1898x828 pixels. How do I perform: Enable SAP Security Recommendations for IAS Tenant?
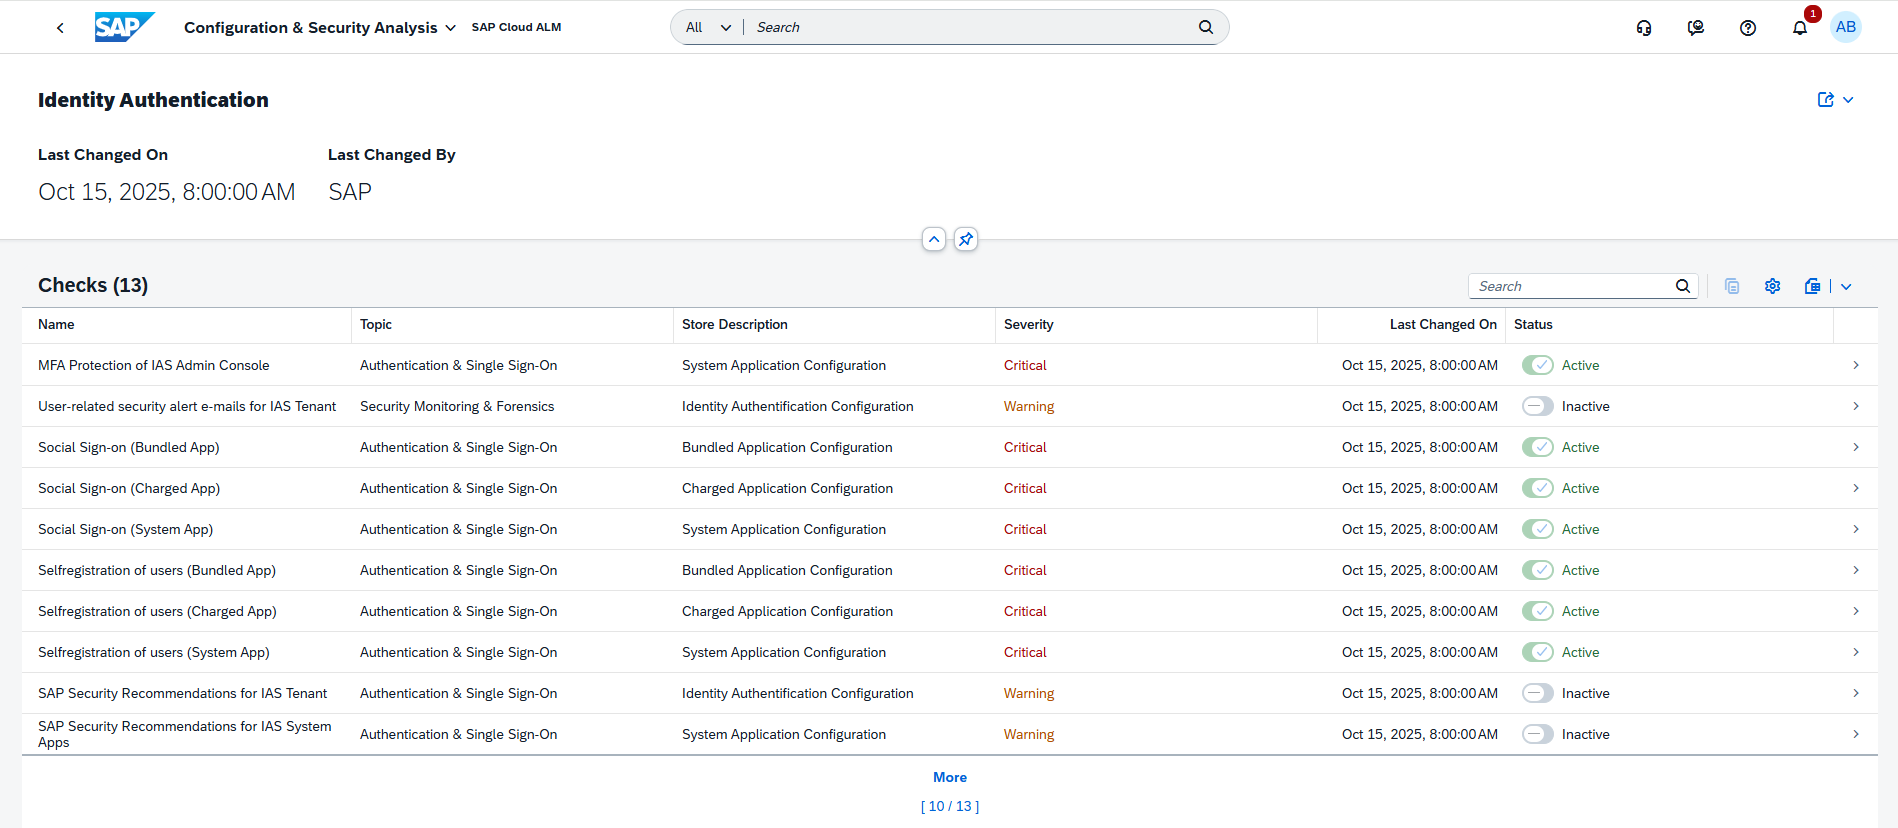1537,694
